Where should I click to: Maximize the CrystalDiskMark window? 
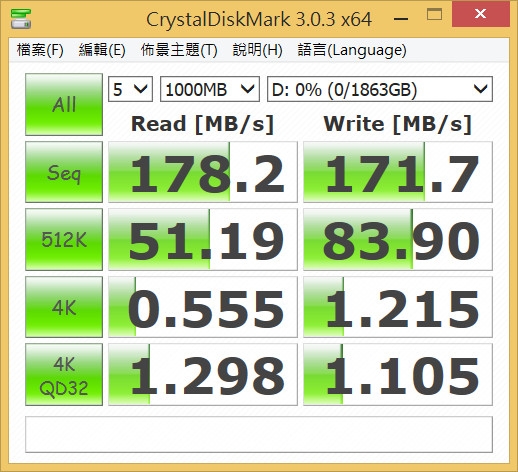click(x=434, y=15)
